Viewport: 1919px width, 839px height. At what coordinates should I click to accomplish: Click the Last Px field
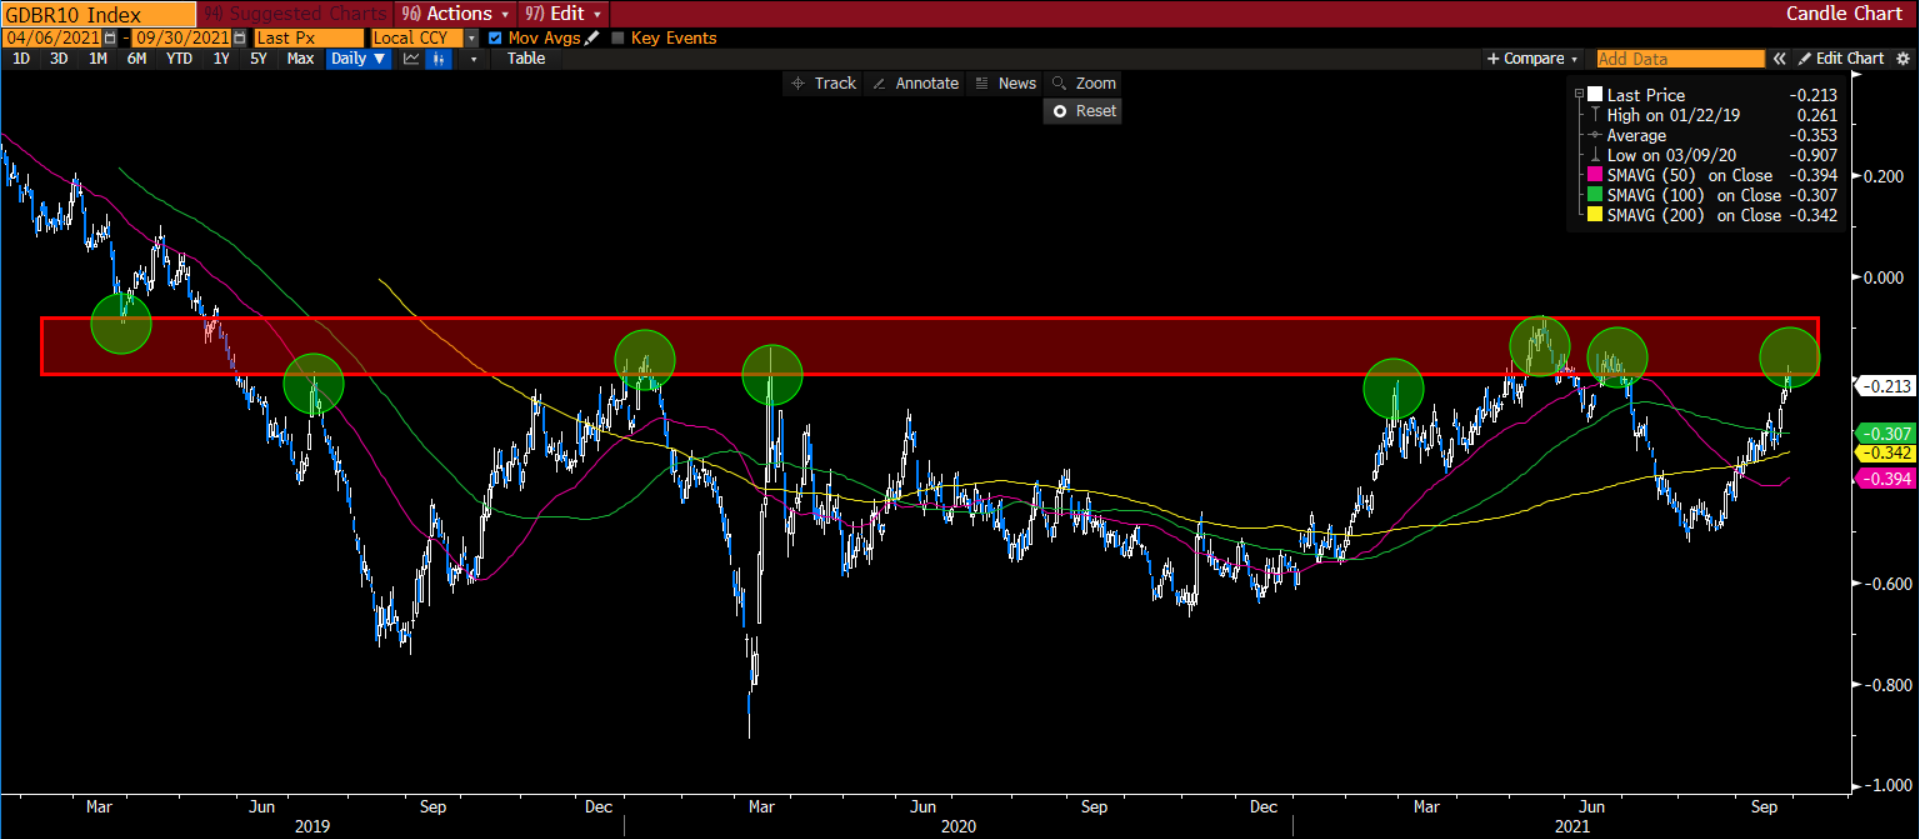(x=309, y=38)
